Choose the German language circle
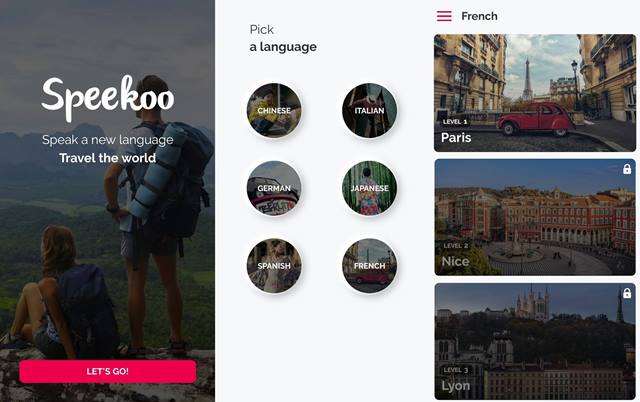 tap(274, 188)
